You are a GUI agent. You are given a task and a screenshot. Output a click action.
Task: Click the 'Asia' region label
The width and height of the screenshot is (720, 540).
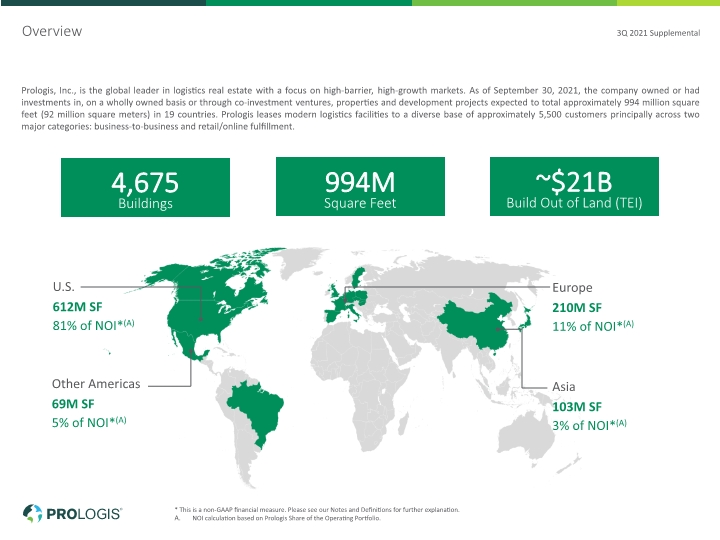click(563, 387)
